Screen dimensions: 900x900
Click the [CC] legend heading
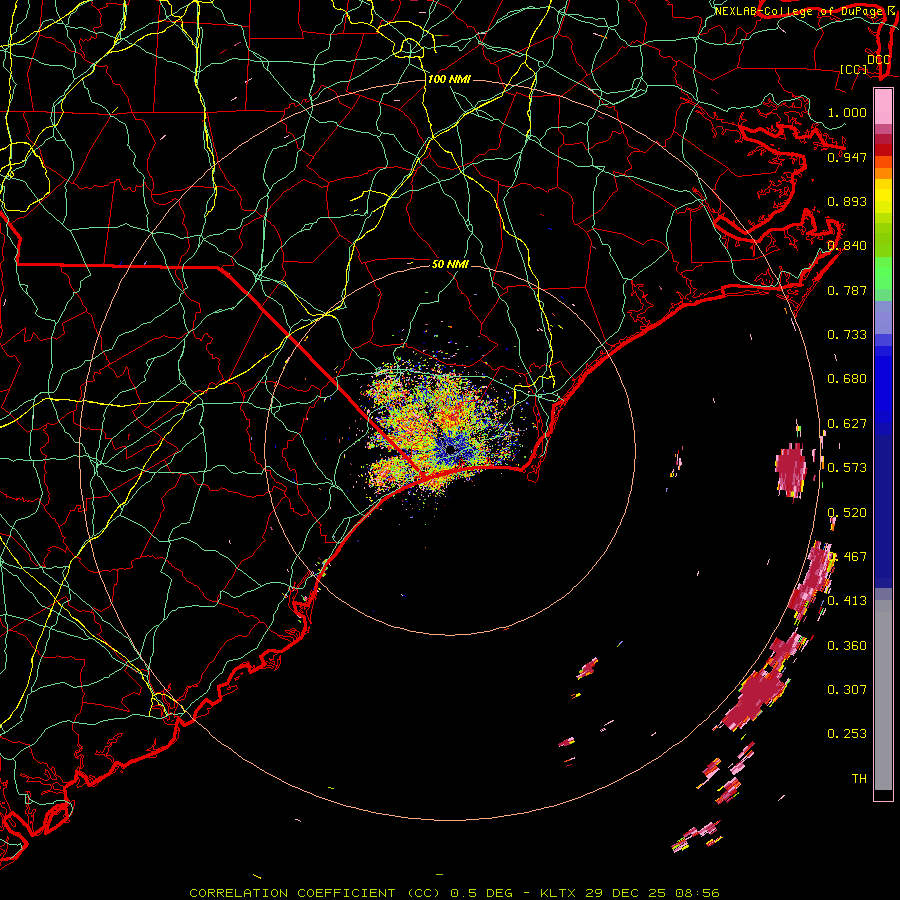click(x=853, y=69)
